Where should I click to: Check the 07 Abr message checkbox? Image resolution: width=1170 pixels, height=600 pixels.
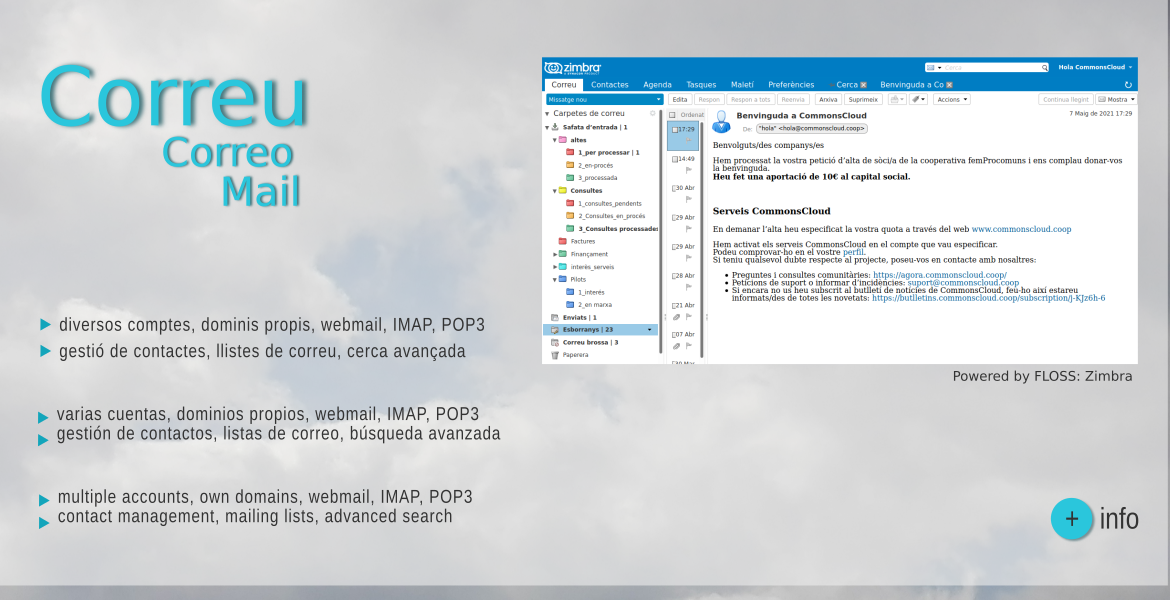coord(675,335)
